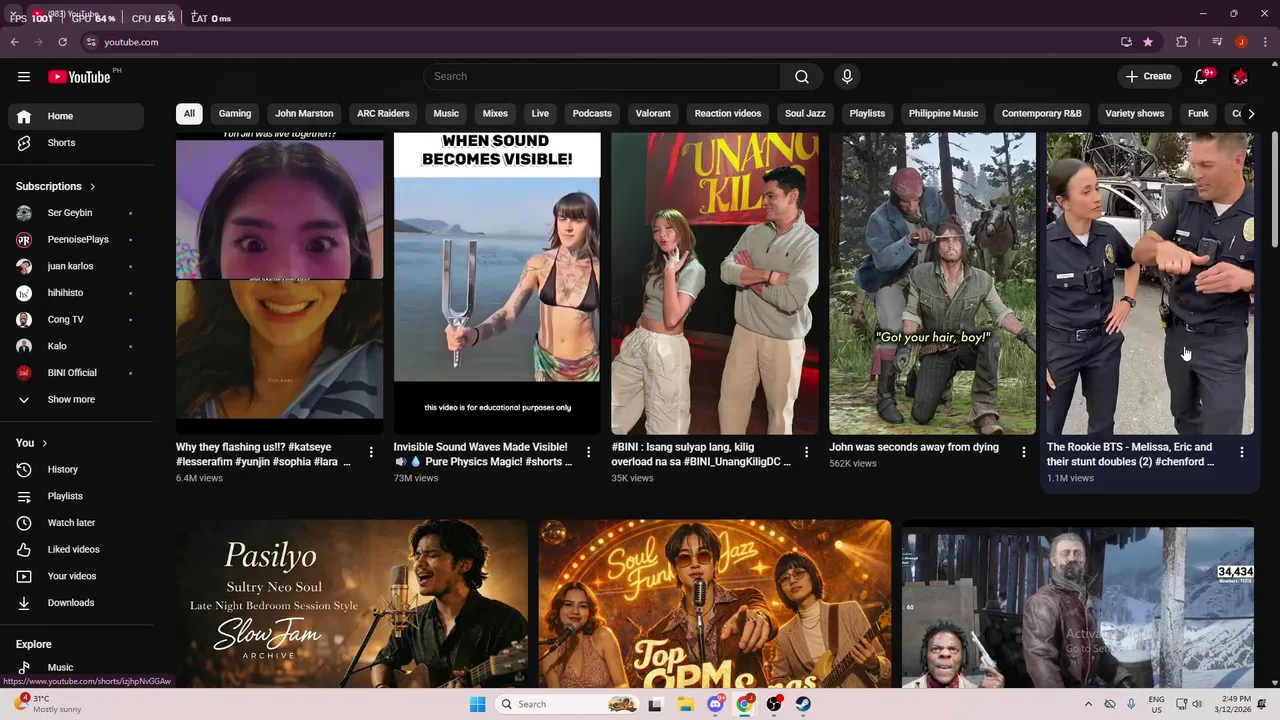This screenshot has height=720, width=1280.
Task: Open options for 'The Rookie BTS' short
Action: 1242,452
